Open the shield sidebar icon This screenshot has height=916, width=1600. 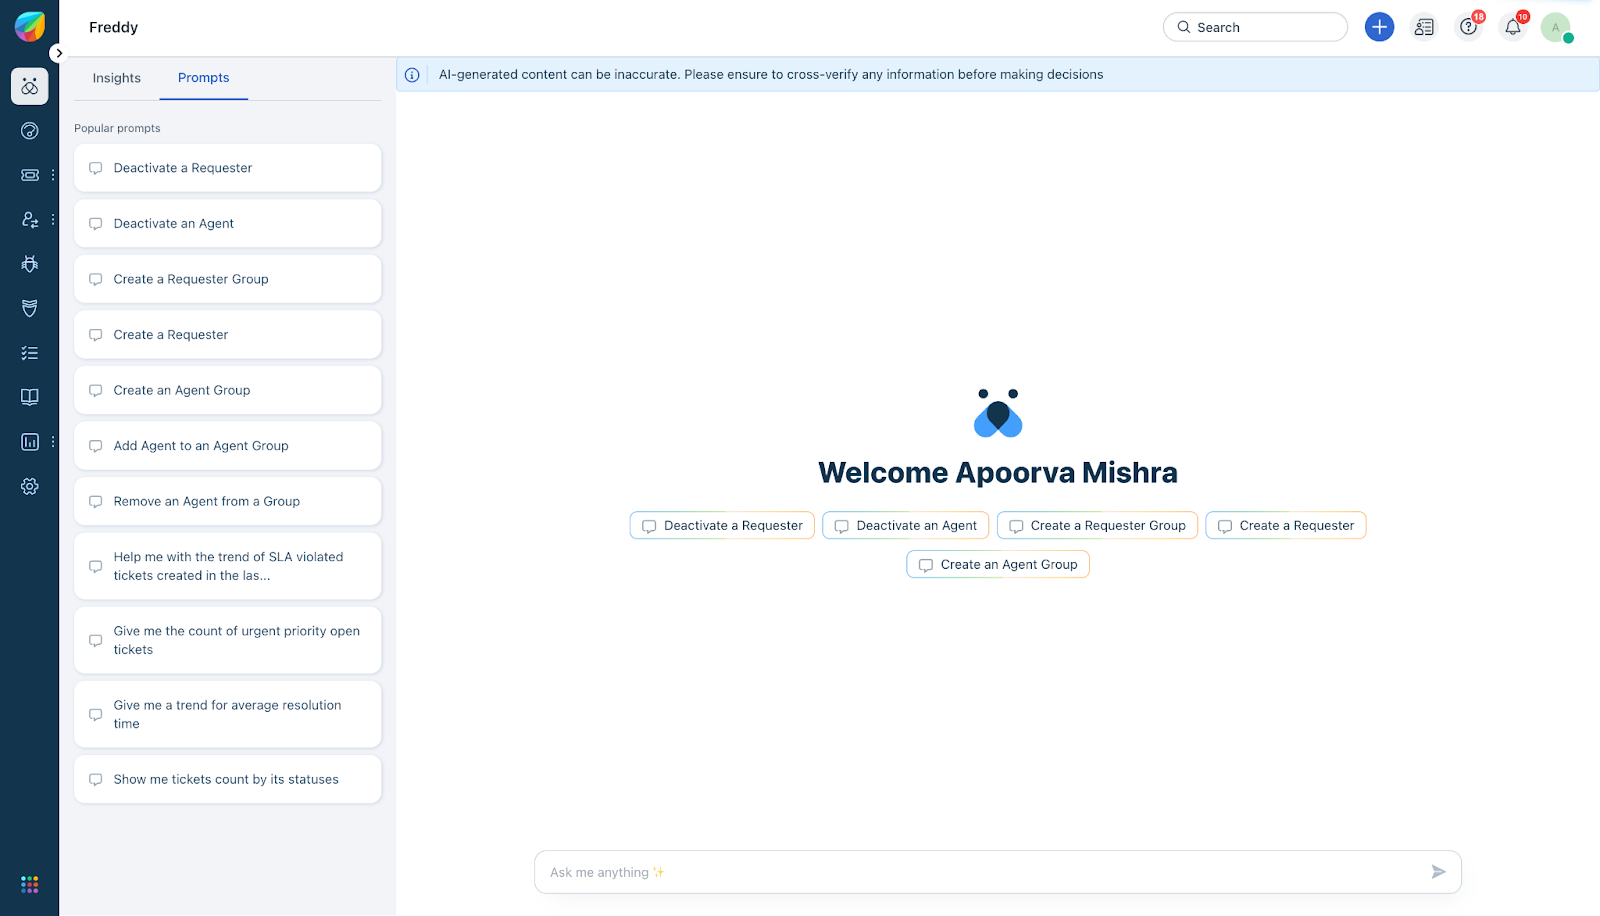point(30,308)
